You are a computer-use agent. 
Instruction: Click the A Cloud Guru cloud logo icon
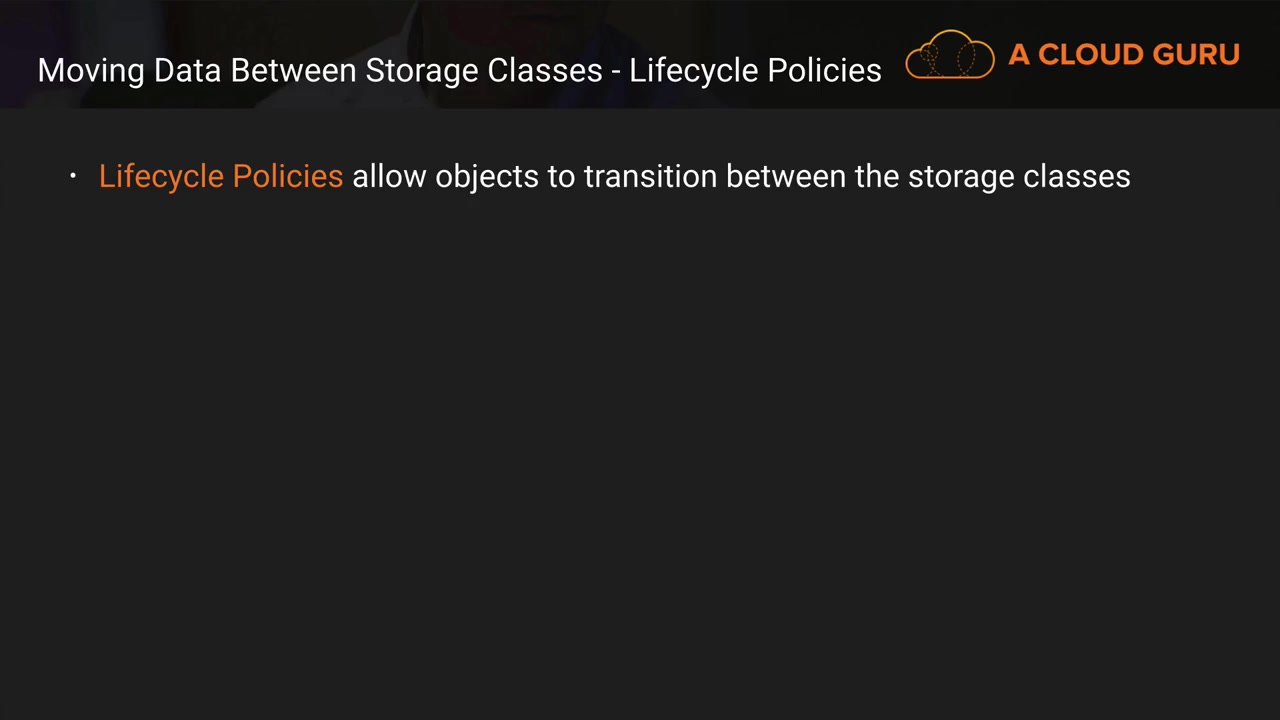949,56
